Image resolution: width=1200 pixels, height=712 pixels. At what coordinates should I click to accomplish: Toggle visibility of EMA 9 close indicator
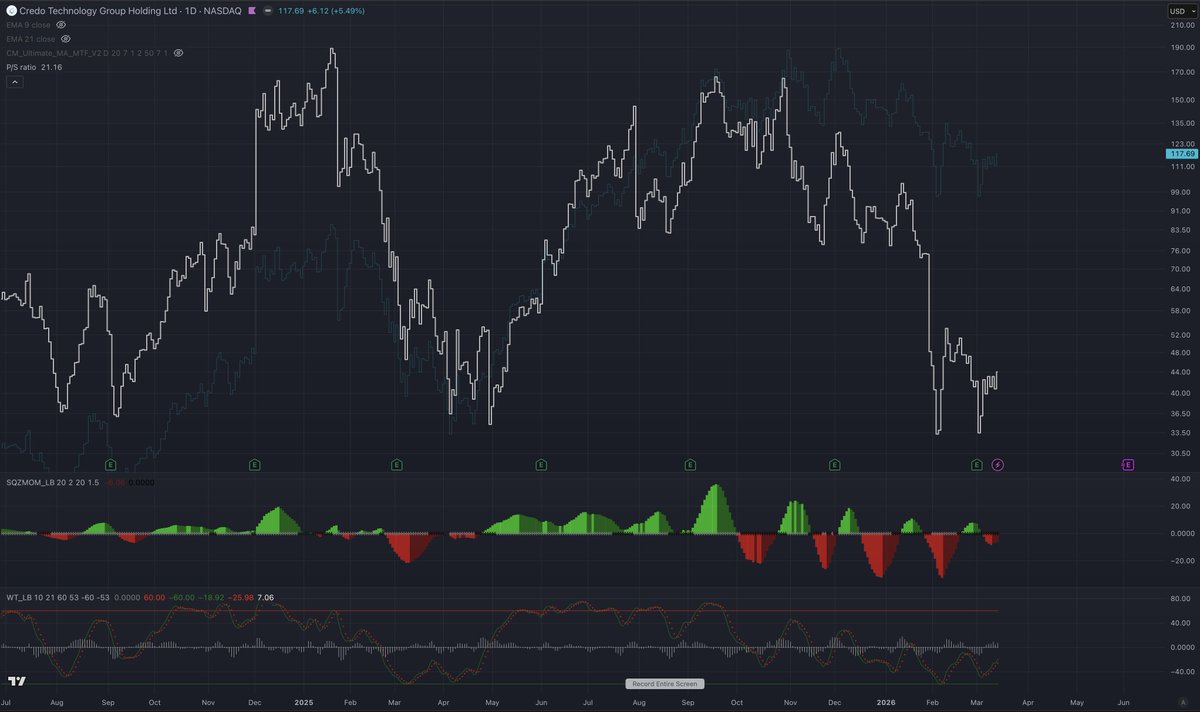(x=62, y=24)
